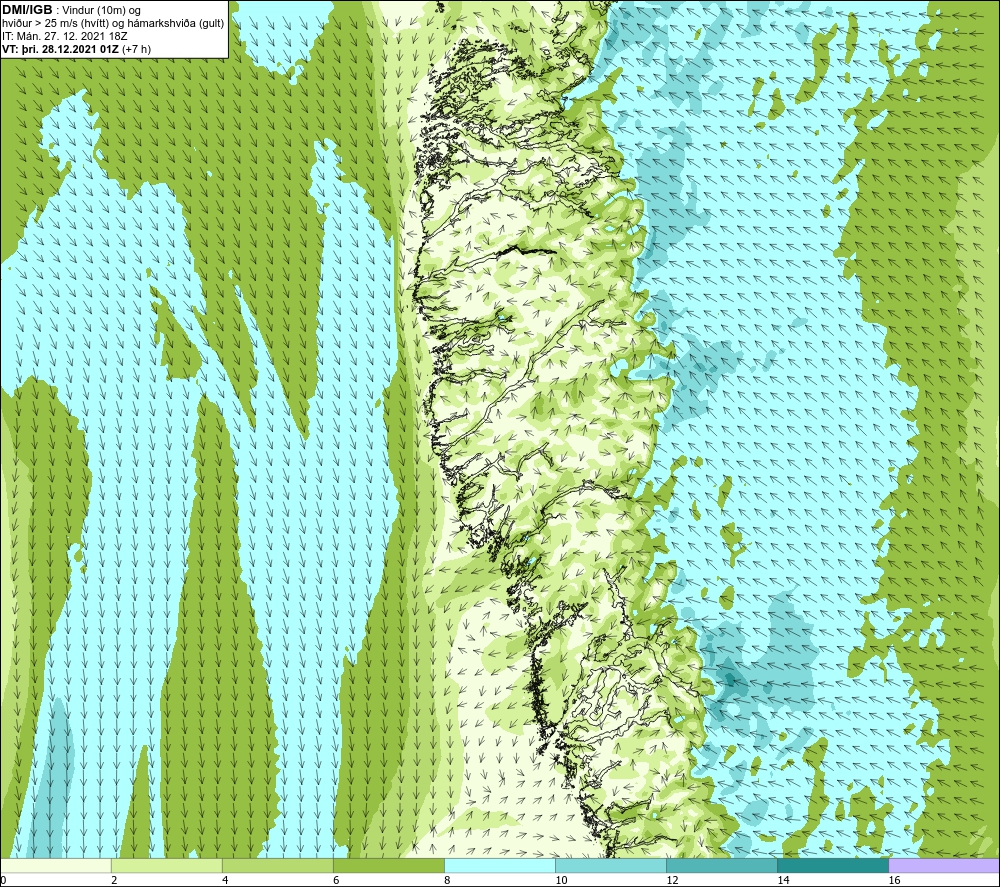Click the 'DMI/IGB' title text
The width and height of the screenshot is (1000, 887).
27,10
